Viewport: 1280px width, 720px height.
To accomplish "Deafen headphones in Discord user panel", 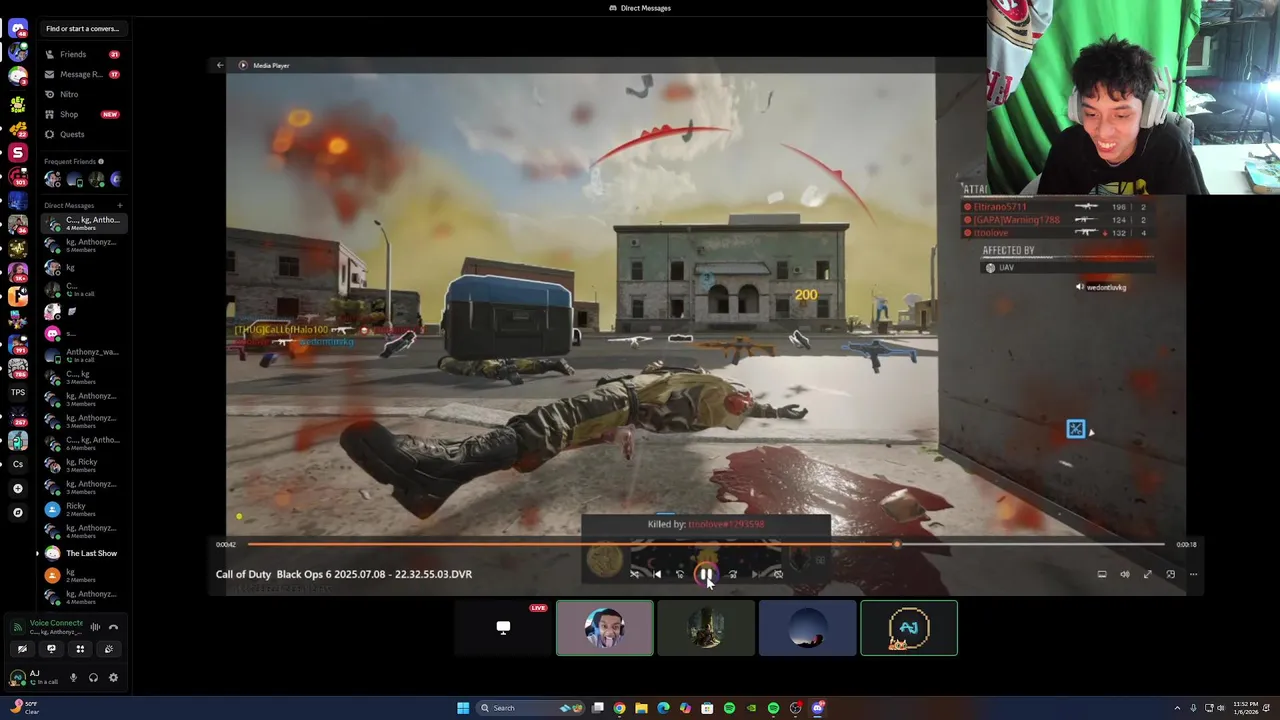I will coord(93,678).
